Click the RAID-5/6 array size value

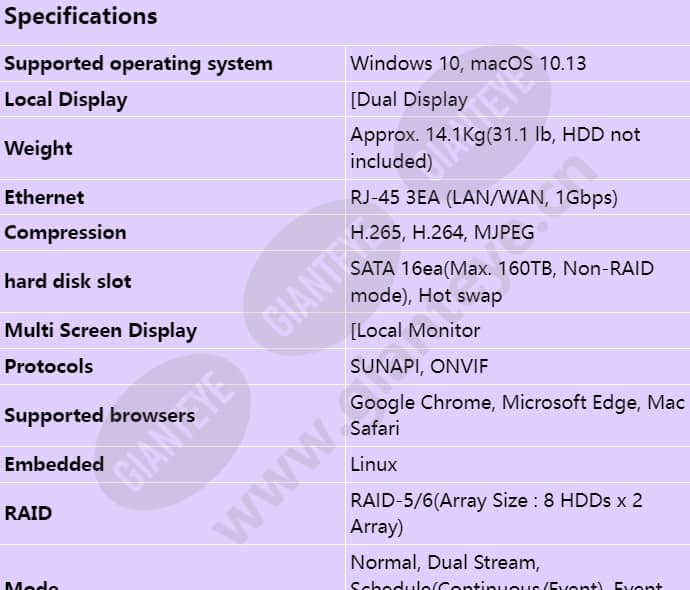pyautogui.click(x=496, y=513)
